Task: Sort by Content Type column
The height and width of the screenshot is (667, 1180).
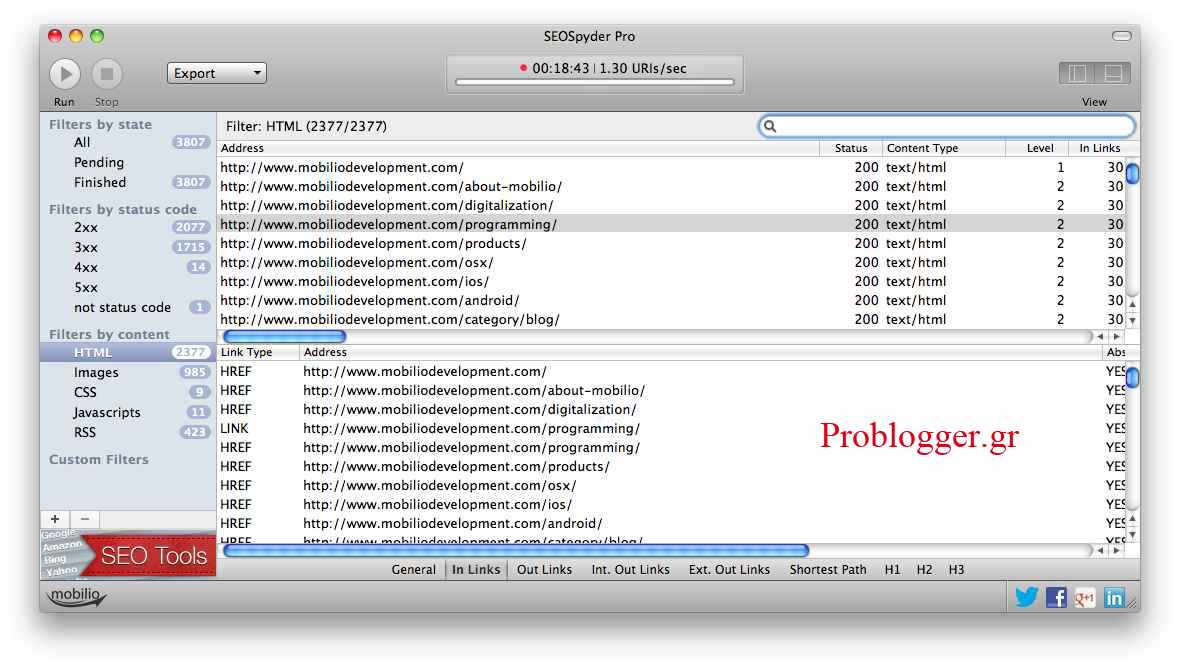Action: (944, 148)
